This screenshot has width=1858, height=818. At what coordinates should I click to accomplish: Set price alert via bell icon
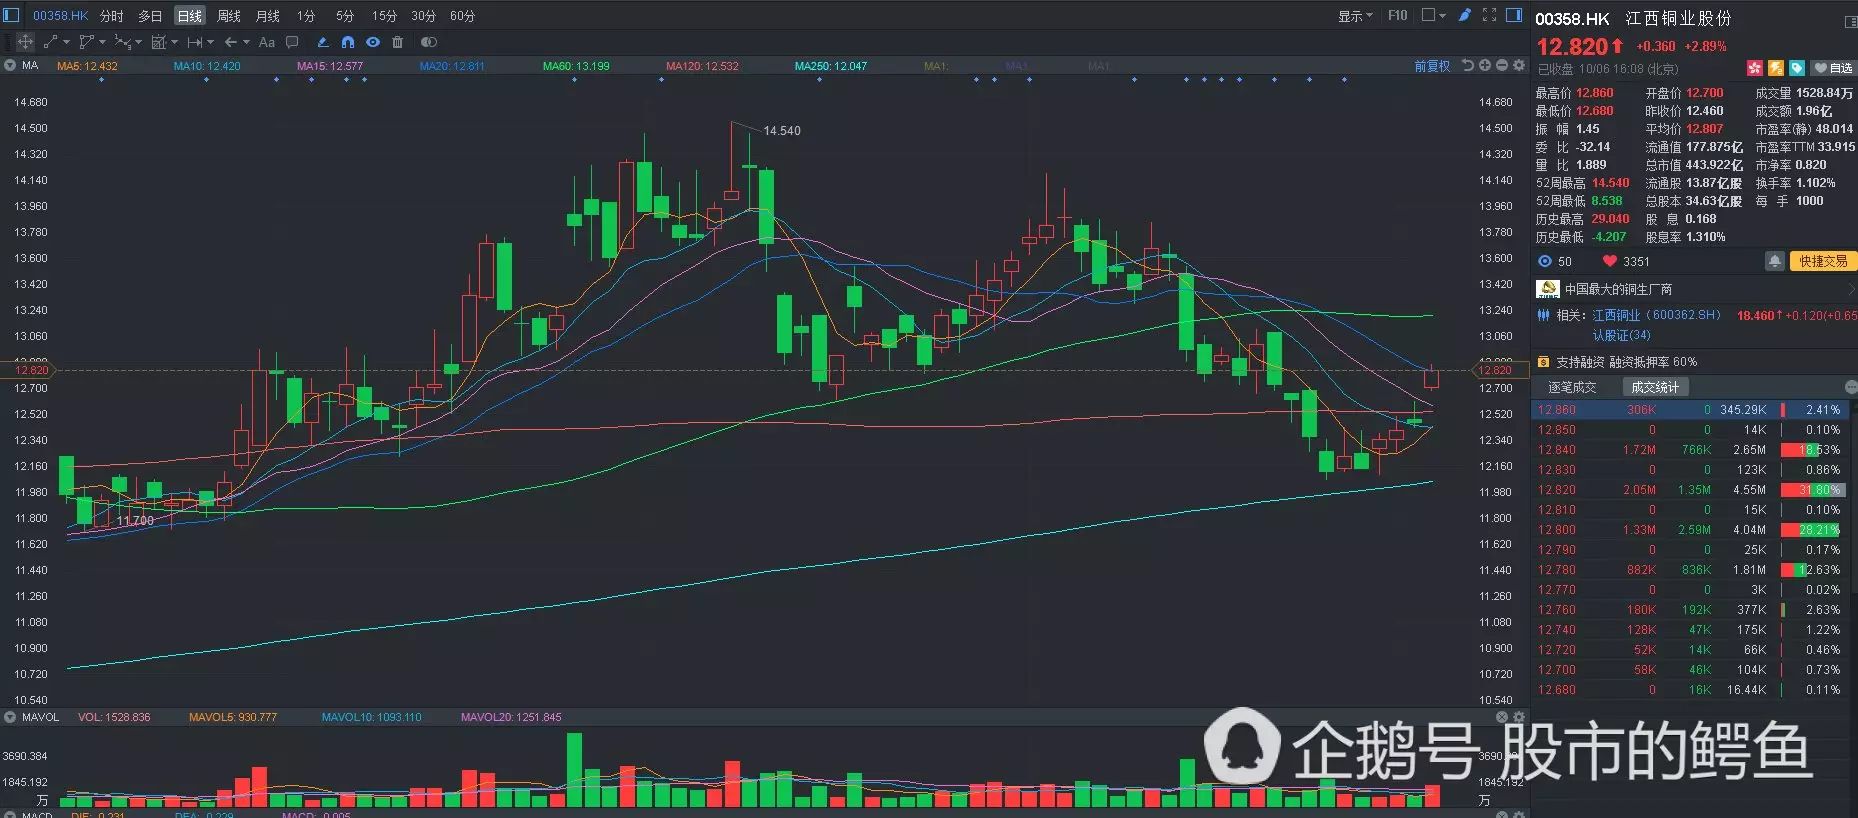point(1774,261)
